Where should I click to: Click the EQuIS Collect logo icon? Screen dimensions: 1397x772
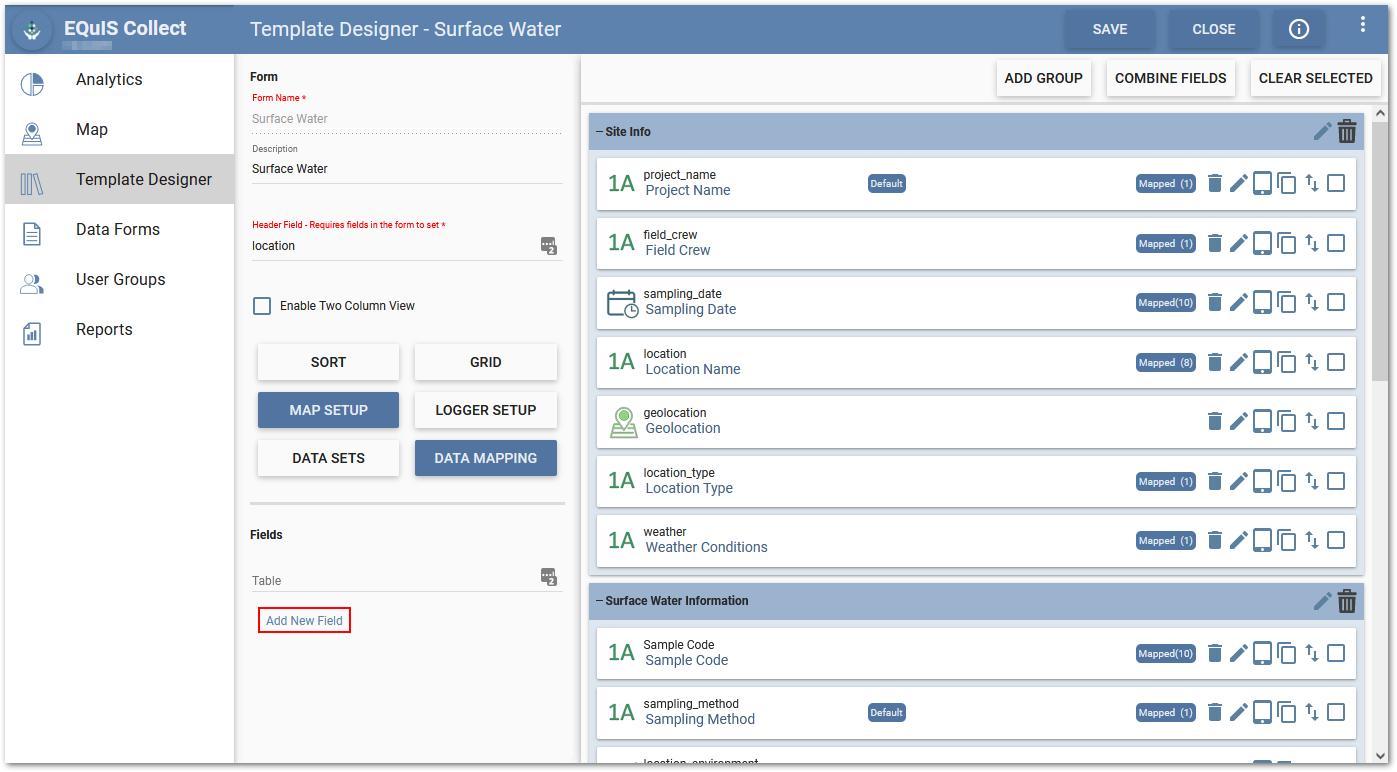pos(33,30)
